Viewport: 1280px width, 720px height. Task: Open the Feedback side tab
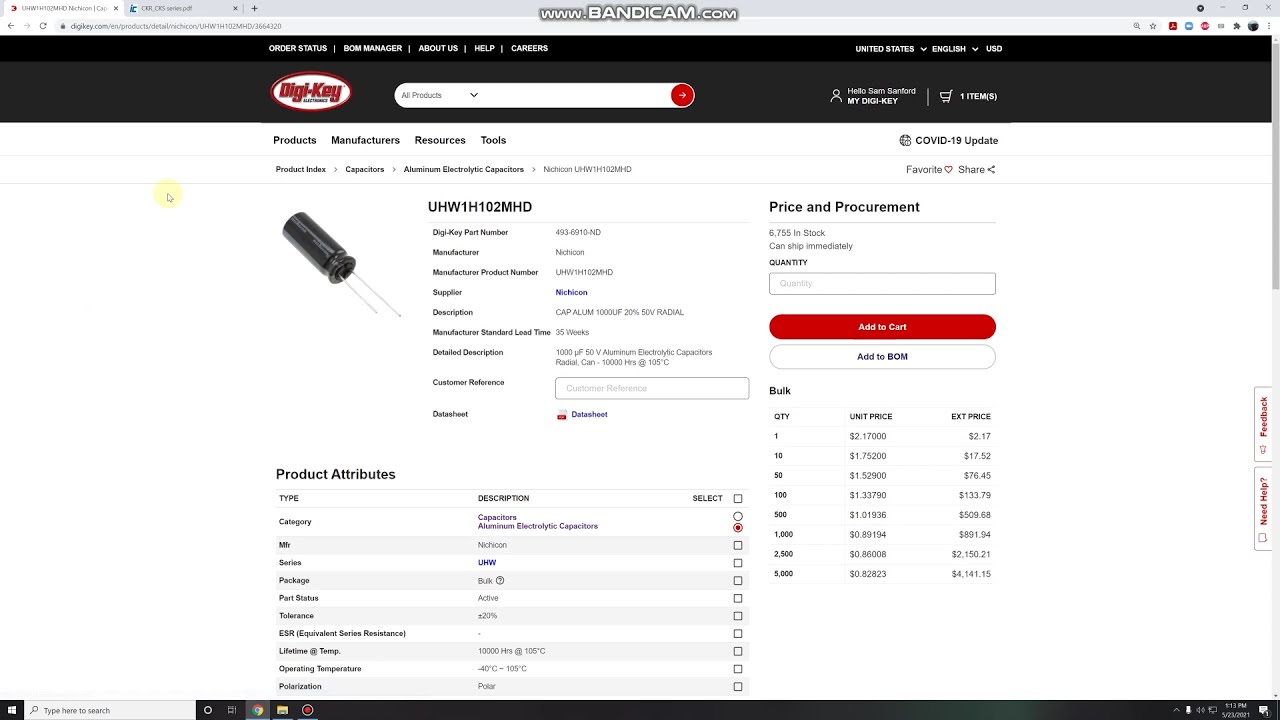tap(1264, 423)
